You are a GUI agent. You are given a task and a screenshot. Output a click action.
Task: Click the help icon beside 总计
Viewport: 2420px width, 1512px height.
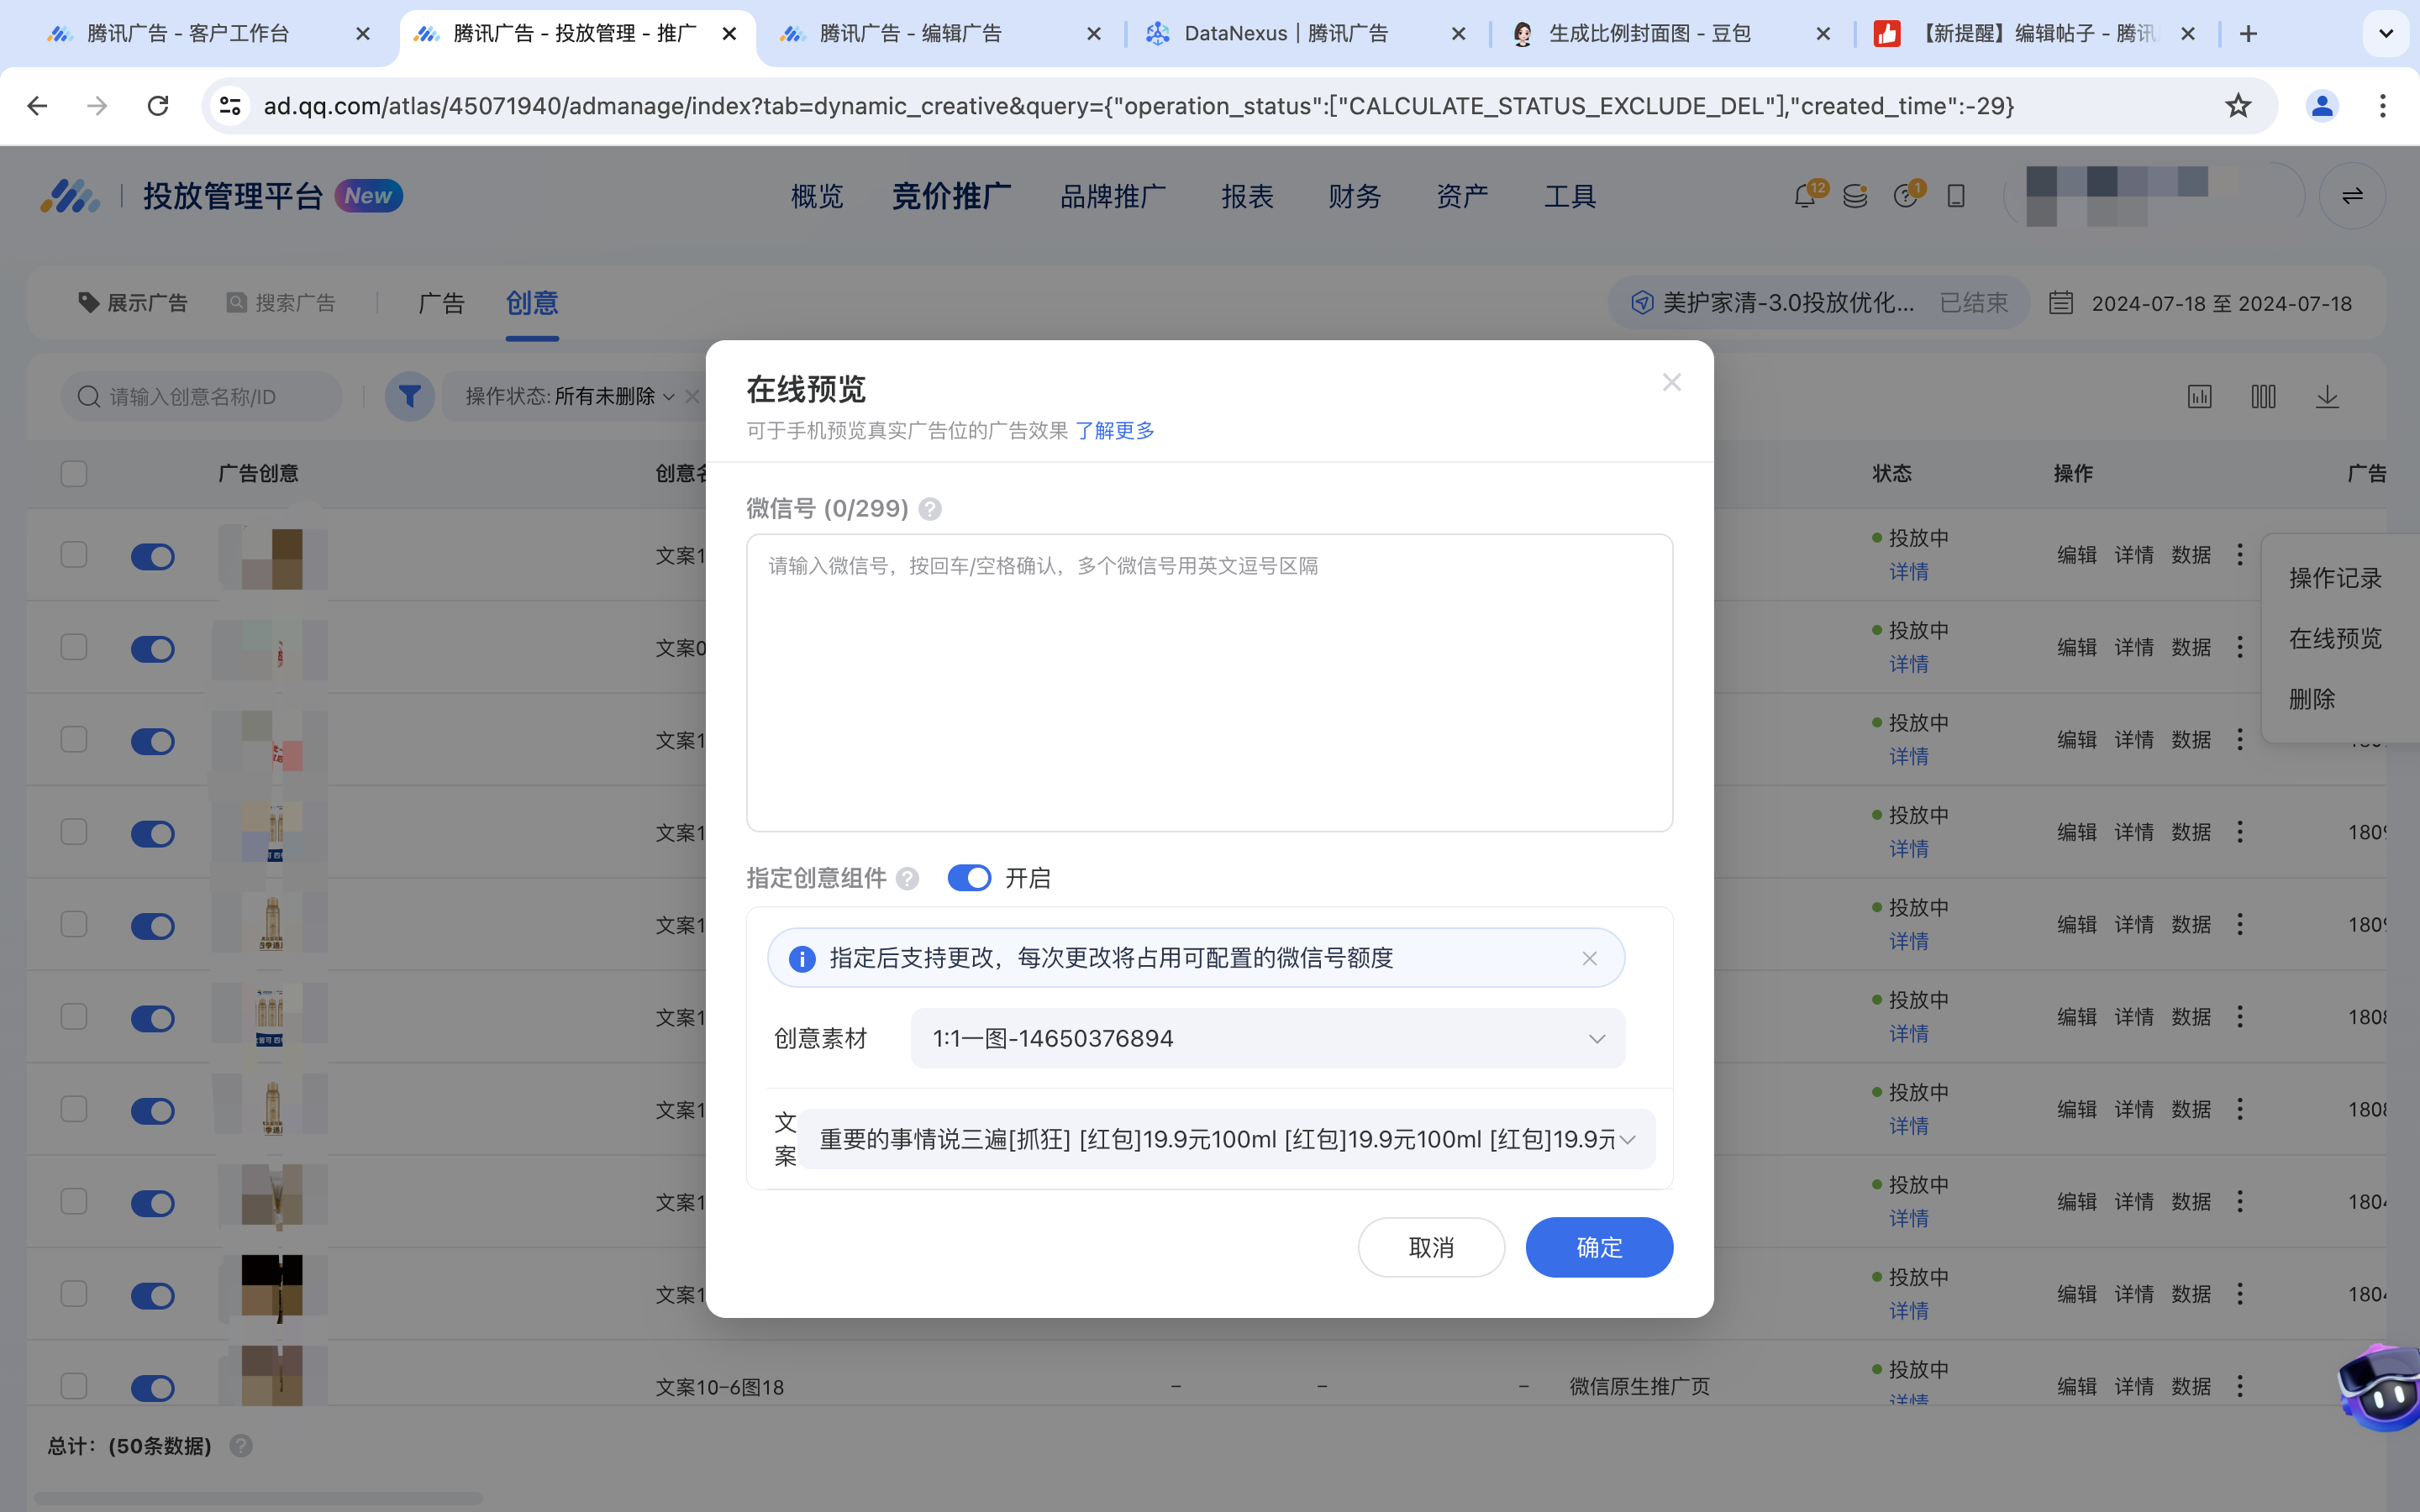click(241, 1446)
